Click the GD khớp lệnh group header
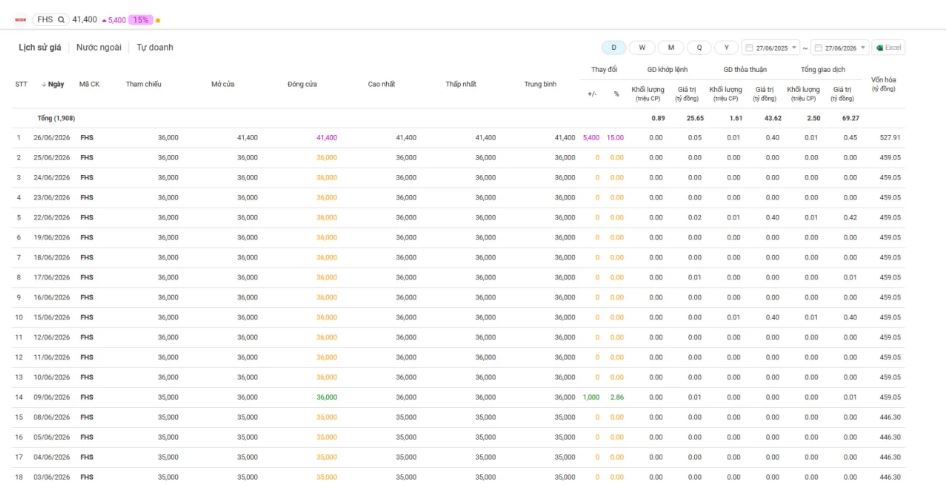 (x=667, y=69)
